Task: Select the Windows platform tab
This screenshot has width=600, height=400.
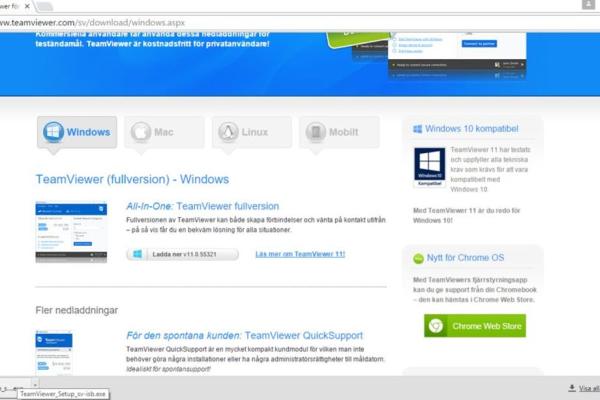Action: click(x=77, y=132)
